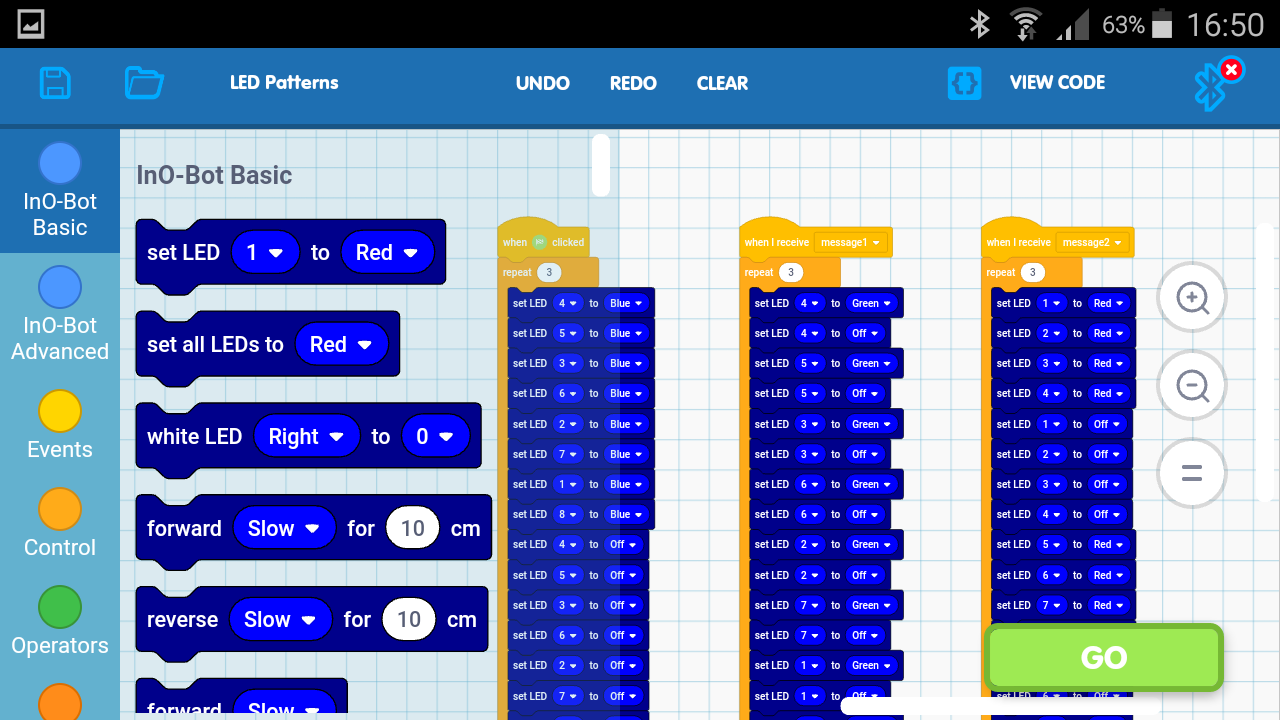Tap the battery icon in the status bar
Screen dimensions: 1280x720
(1162, 24)
